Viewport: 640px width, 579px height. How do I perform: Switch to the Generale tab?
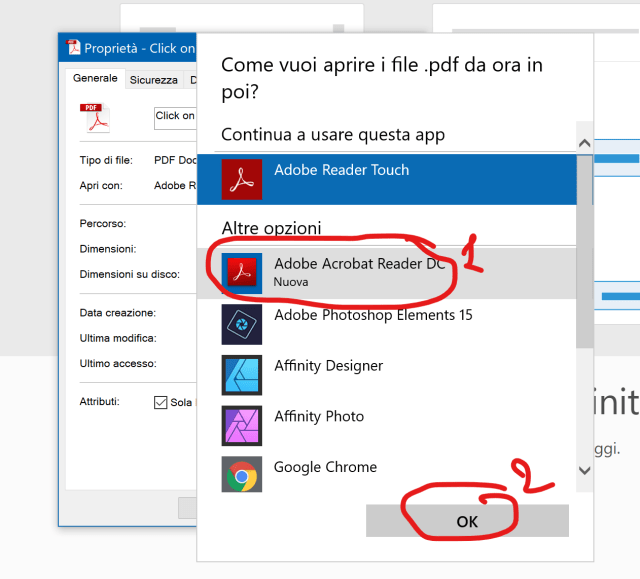[x=95, y=79]
